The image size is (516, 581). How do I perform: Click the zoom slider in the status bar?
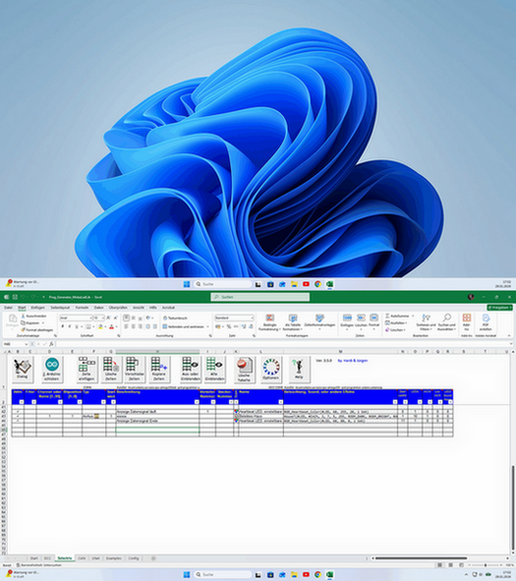[486, 565]
